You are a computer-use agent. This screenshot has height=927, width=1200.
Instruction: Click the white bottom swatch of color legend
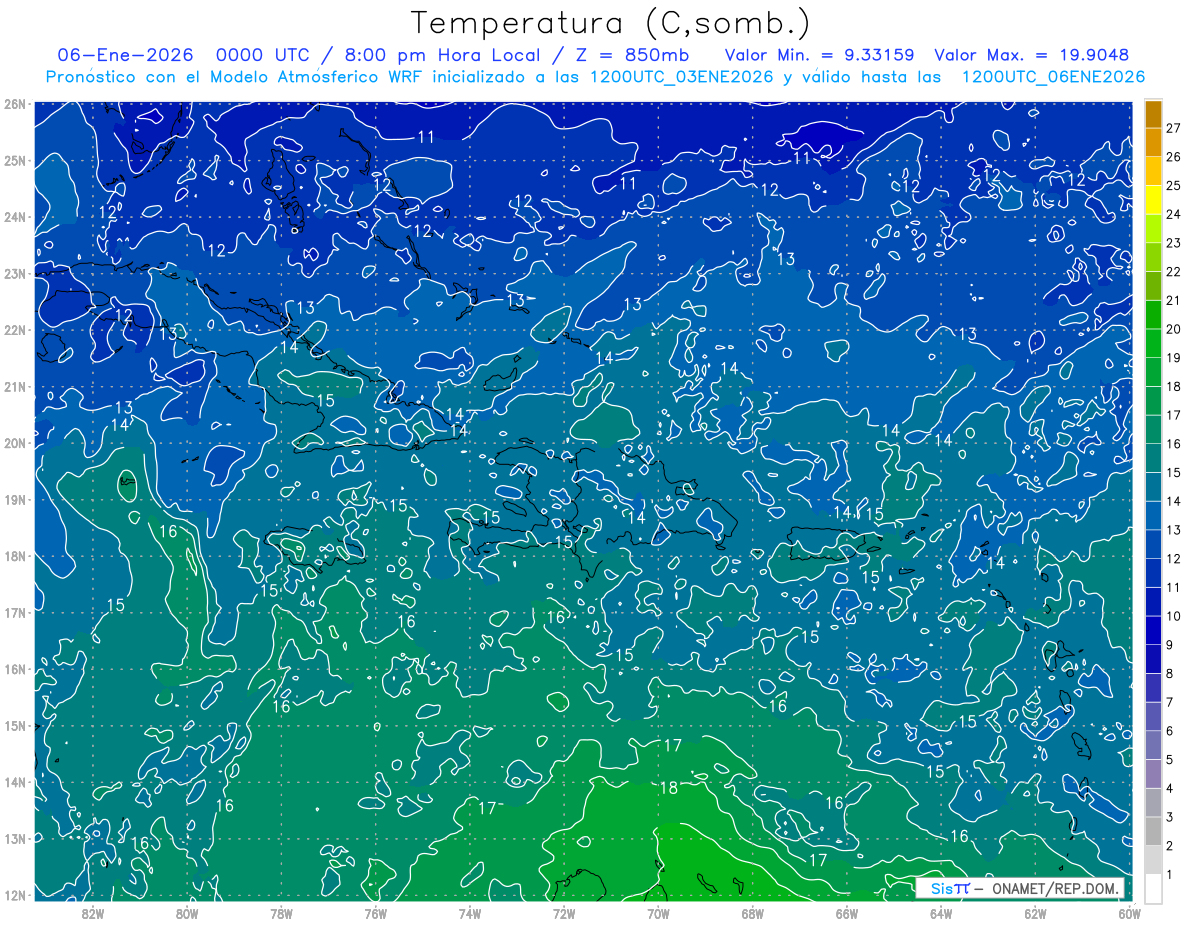click(1153, 887)
